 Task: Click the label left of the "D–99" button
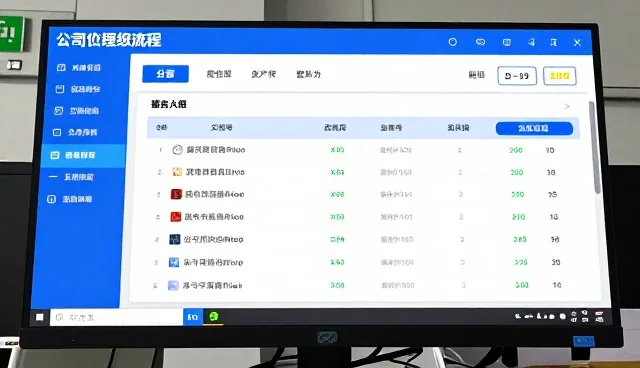point(476,75)
